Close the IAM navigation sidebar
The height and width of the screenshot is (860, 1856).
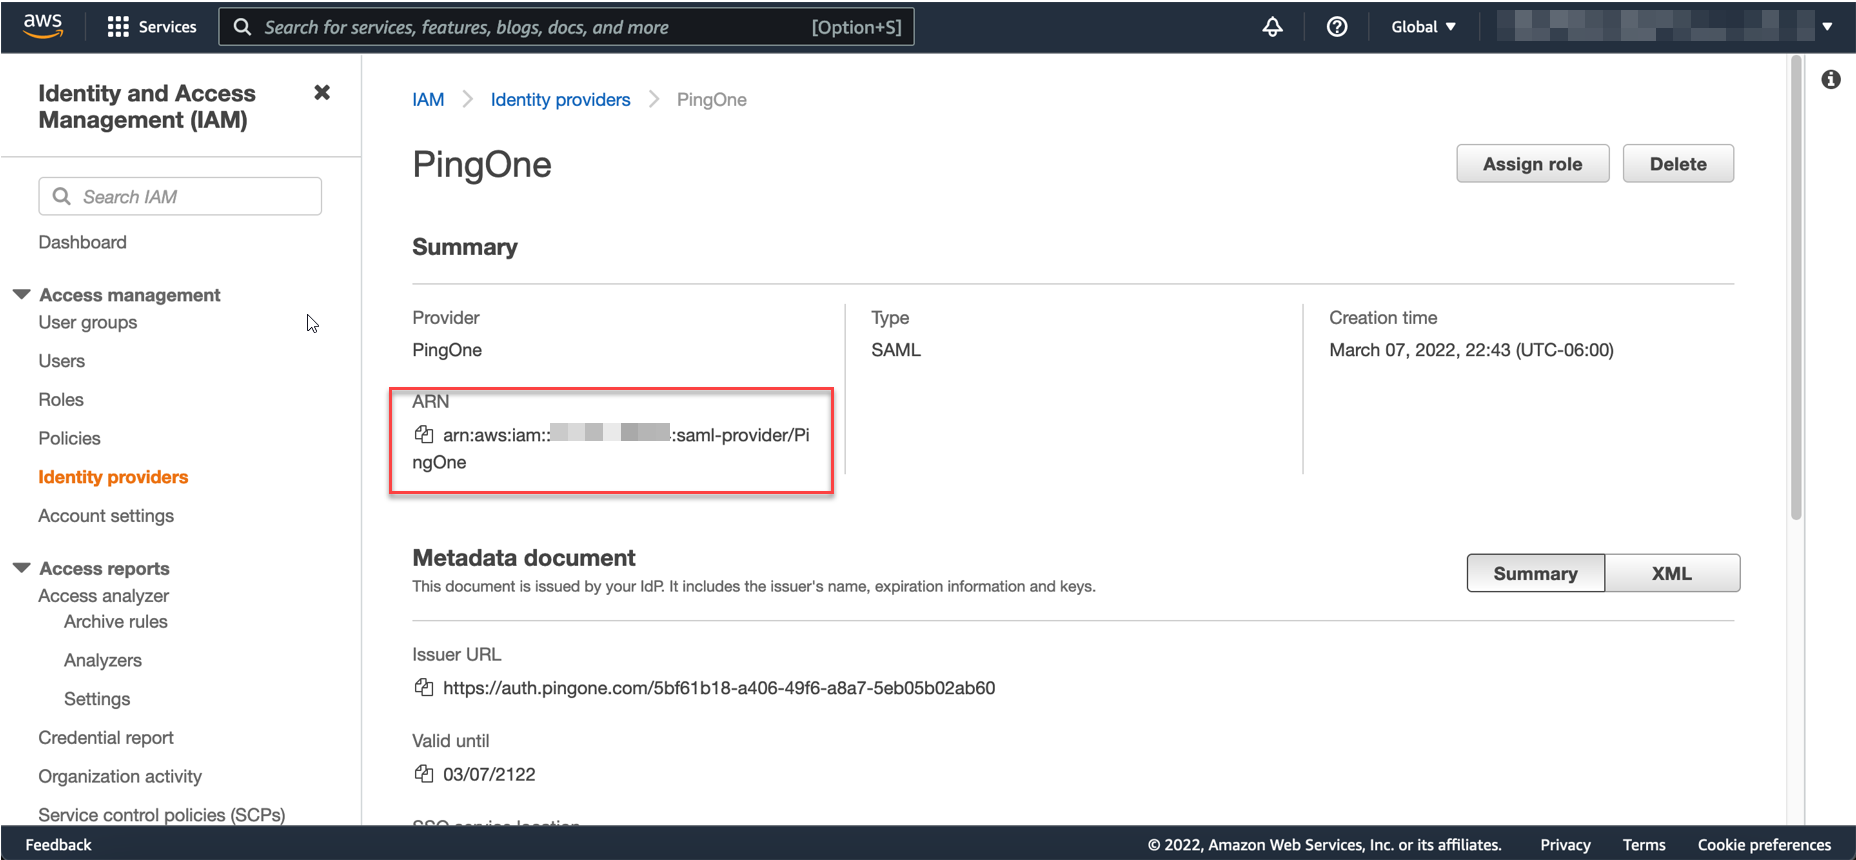[x=322, y=92]
